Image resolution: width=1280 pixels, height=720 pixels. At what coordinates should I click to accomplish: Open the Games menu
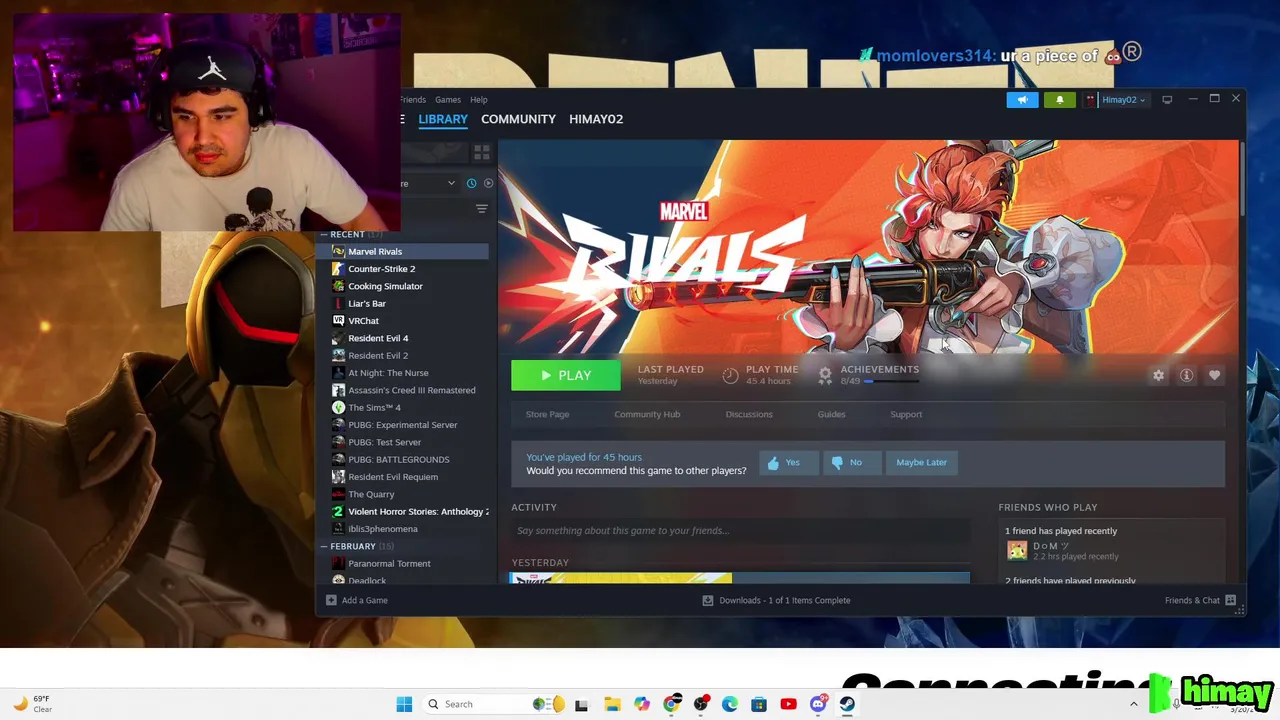(x=447, y=100)
